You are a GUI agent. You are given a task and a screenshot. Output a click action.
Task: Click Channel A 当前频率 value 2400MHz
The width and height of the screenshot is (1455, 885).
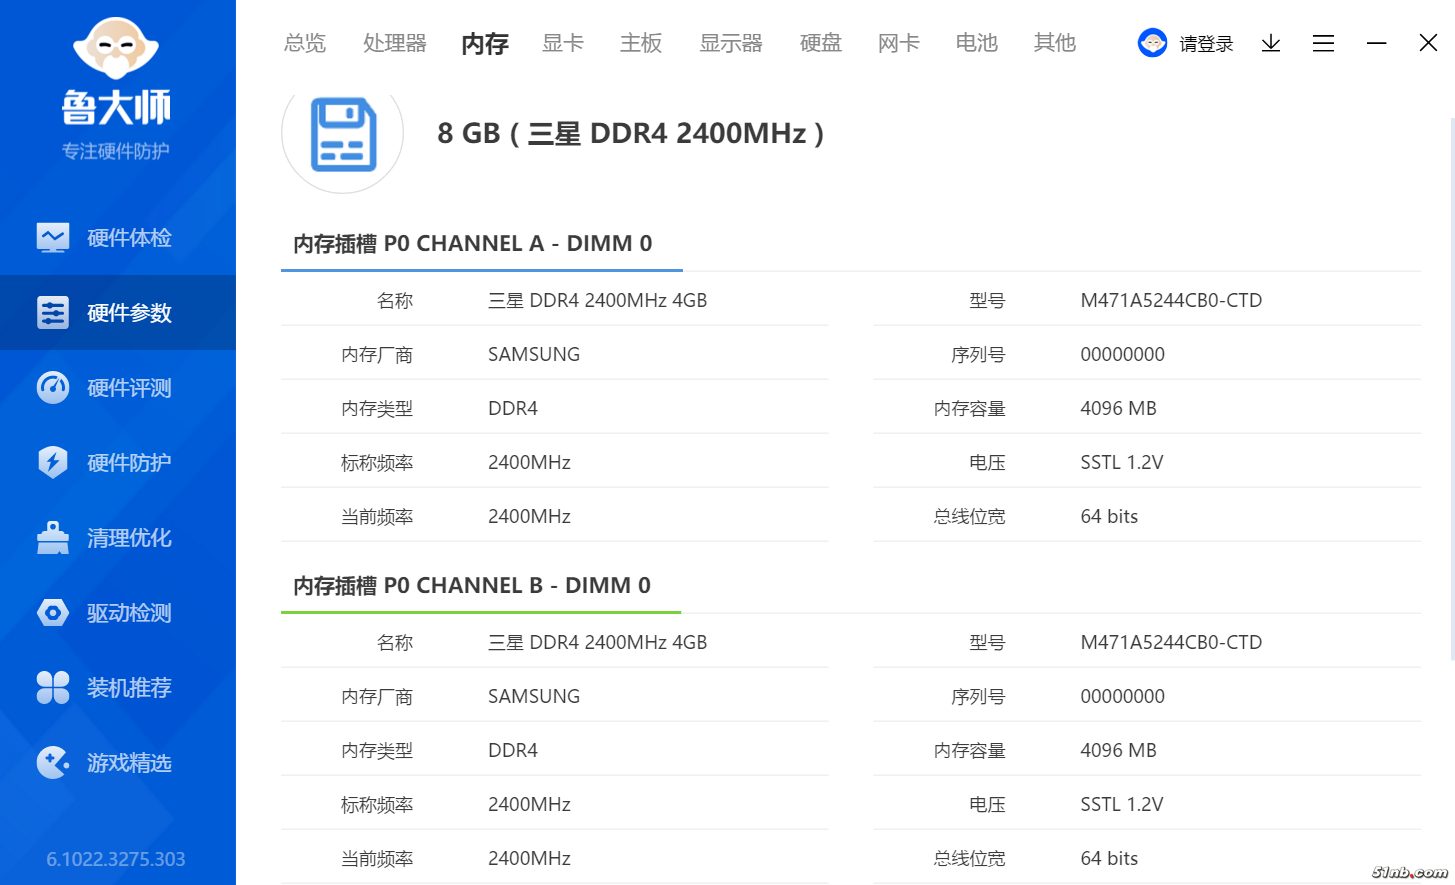[x=529, y=516]
